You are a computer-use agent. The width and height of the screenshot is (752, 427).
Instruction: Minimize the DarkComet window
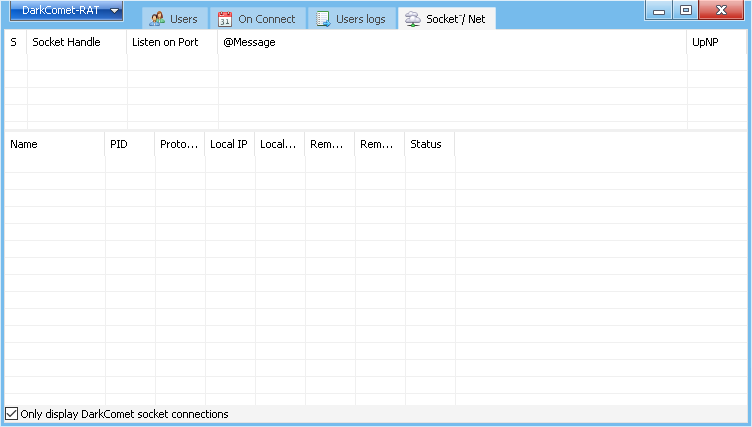pos(659,10)
